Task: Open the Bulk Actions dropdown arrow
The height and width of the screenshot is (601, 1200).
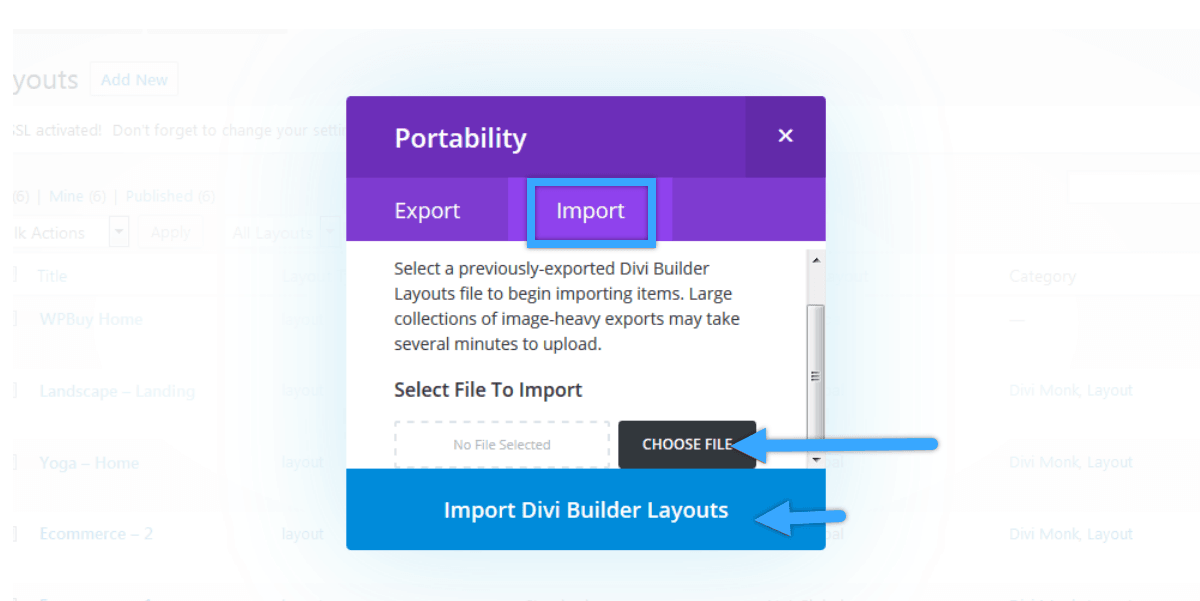Action: click(119, 233)
